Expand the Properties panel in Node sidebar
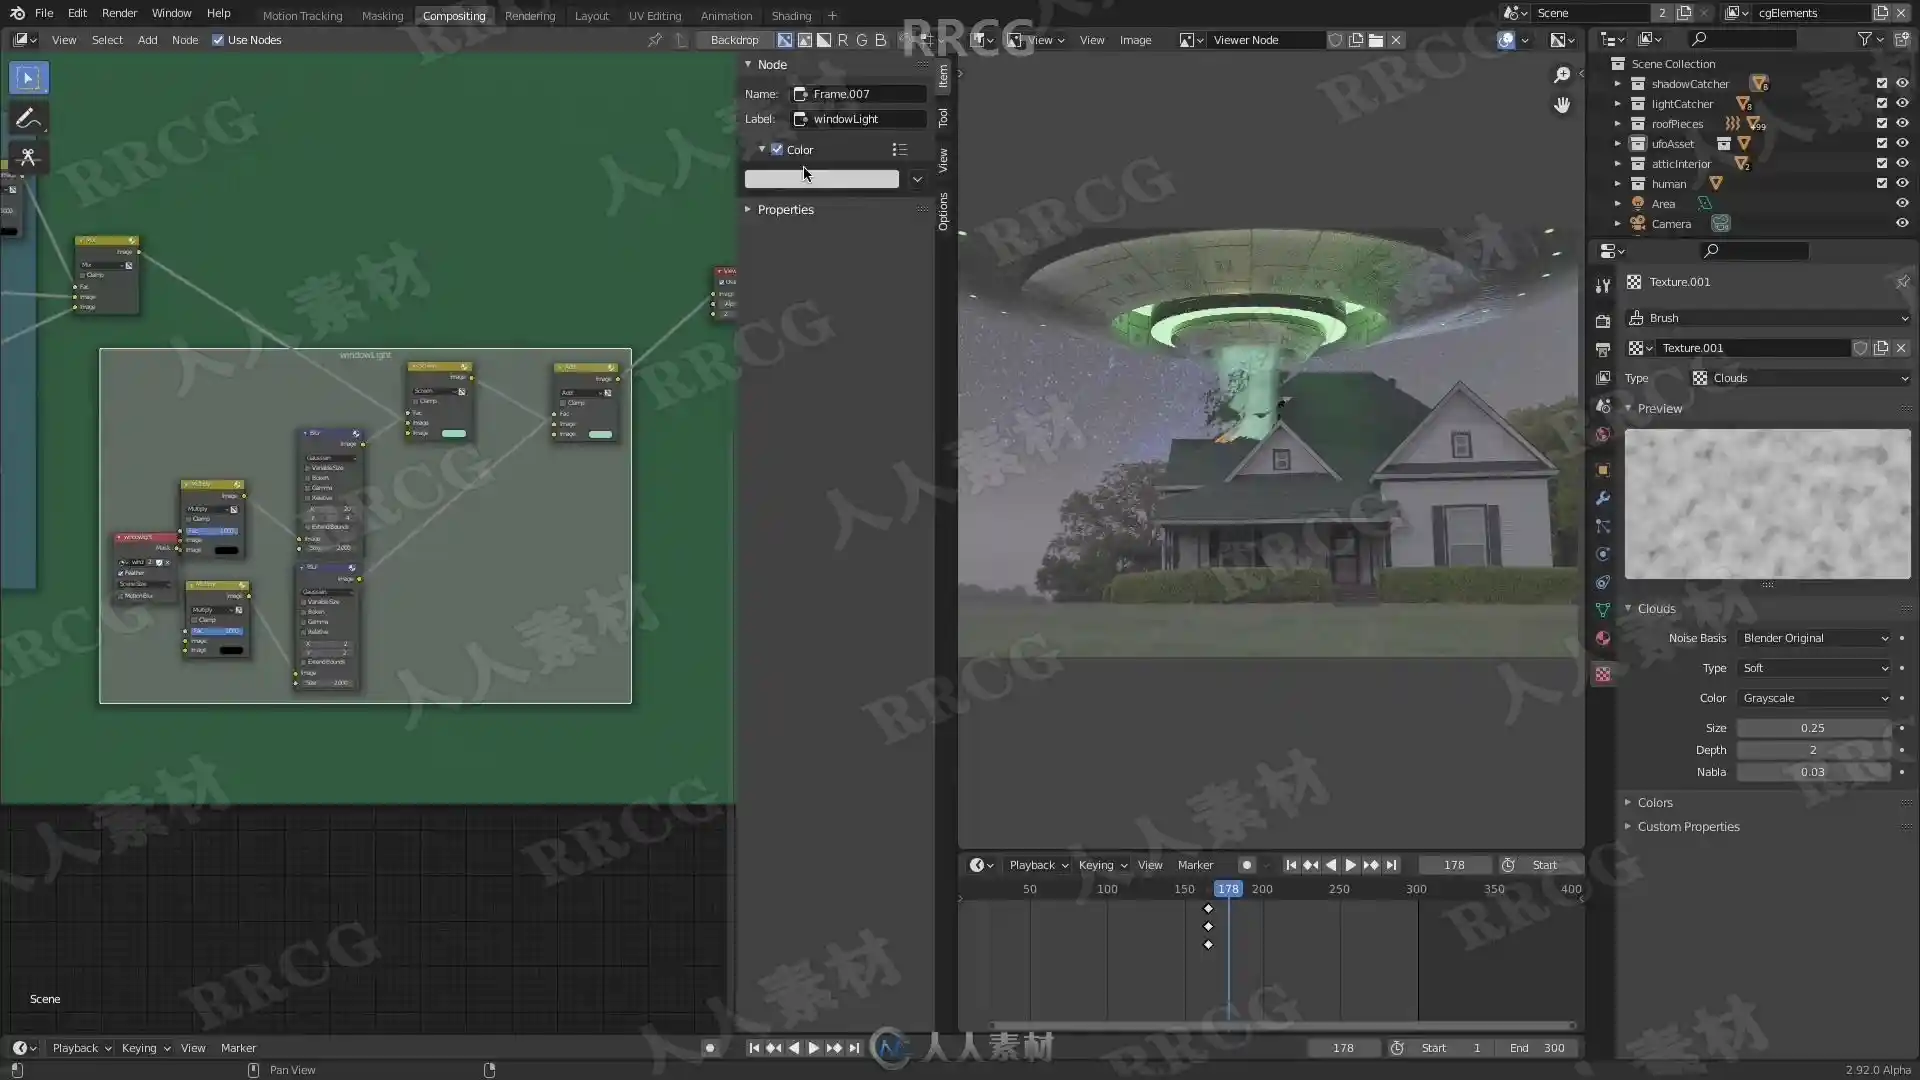This screenshot has height=1080, width=1920. (785, 210)
